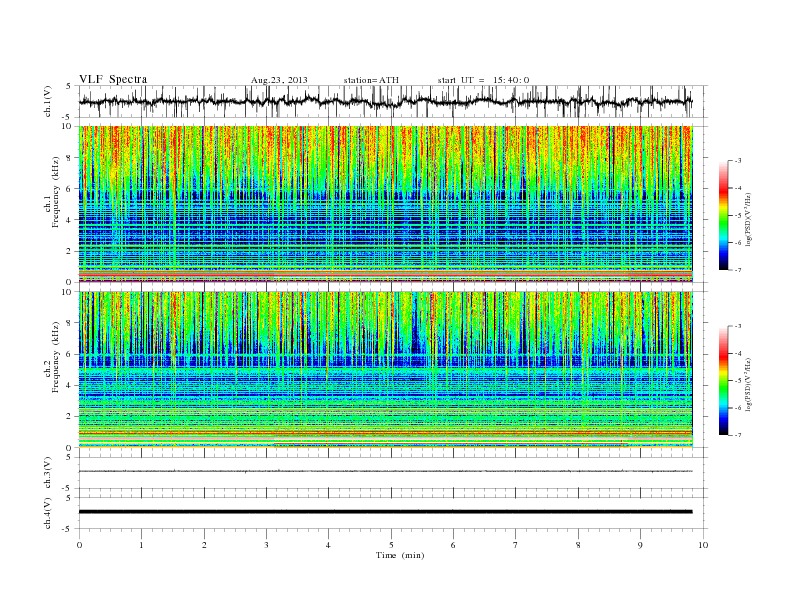
Task: Click the "-7" label below ch.2 colorbar
Action: point(737,435)
